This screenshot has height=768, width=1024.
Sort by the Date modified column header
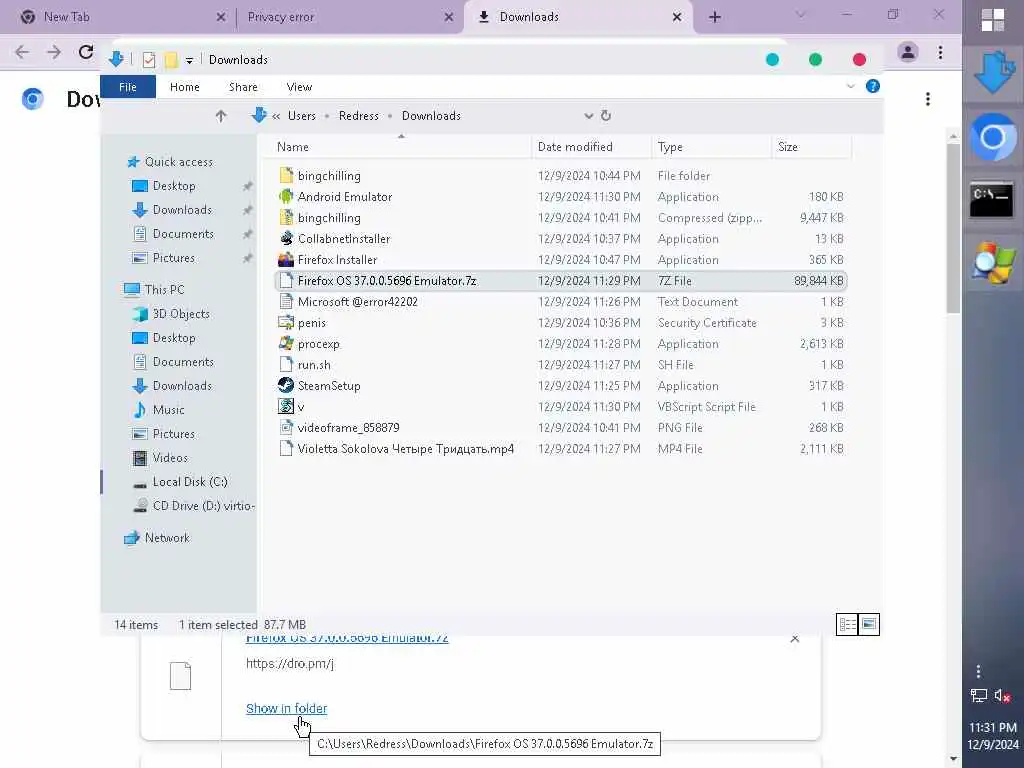point(591,147)
